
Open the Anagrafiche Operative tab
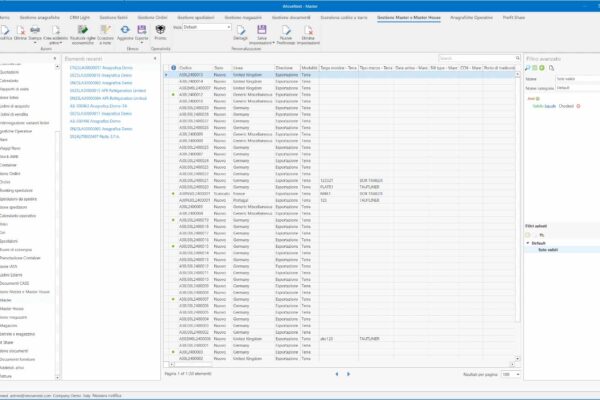tap(471, 18)
